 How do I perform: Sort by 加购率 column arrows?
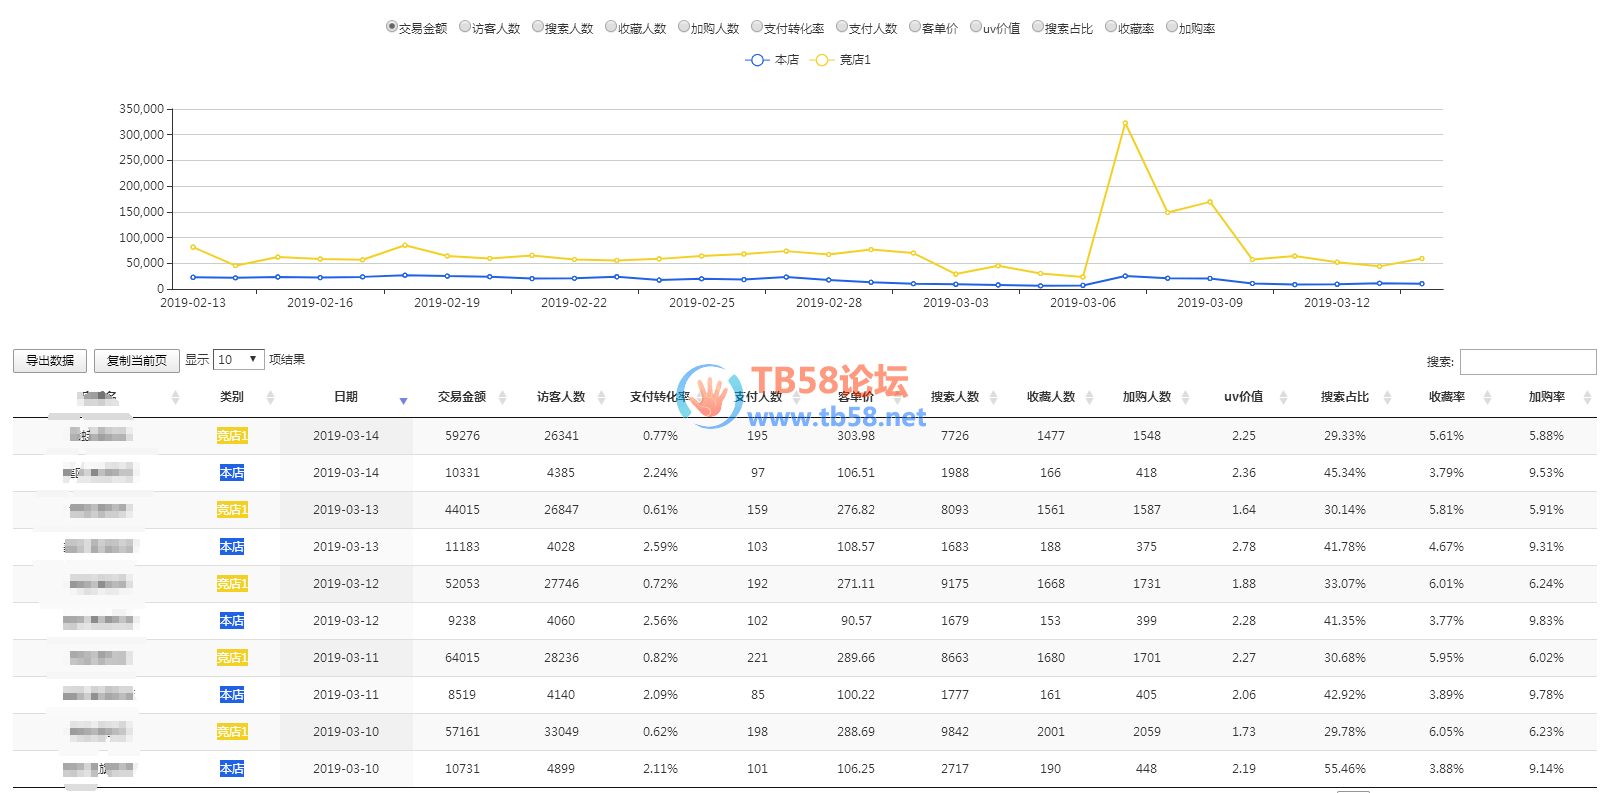coord(1587,398)
